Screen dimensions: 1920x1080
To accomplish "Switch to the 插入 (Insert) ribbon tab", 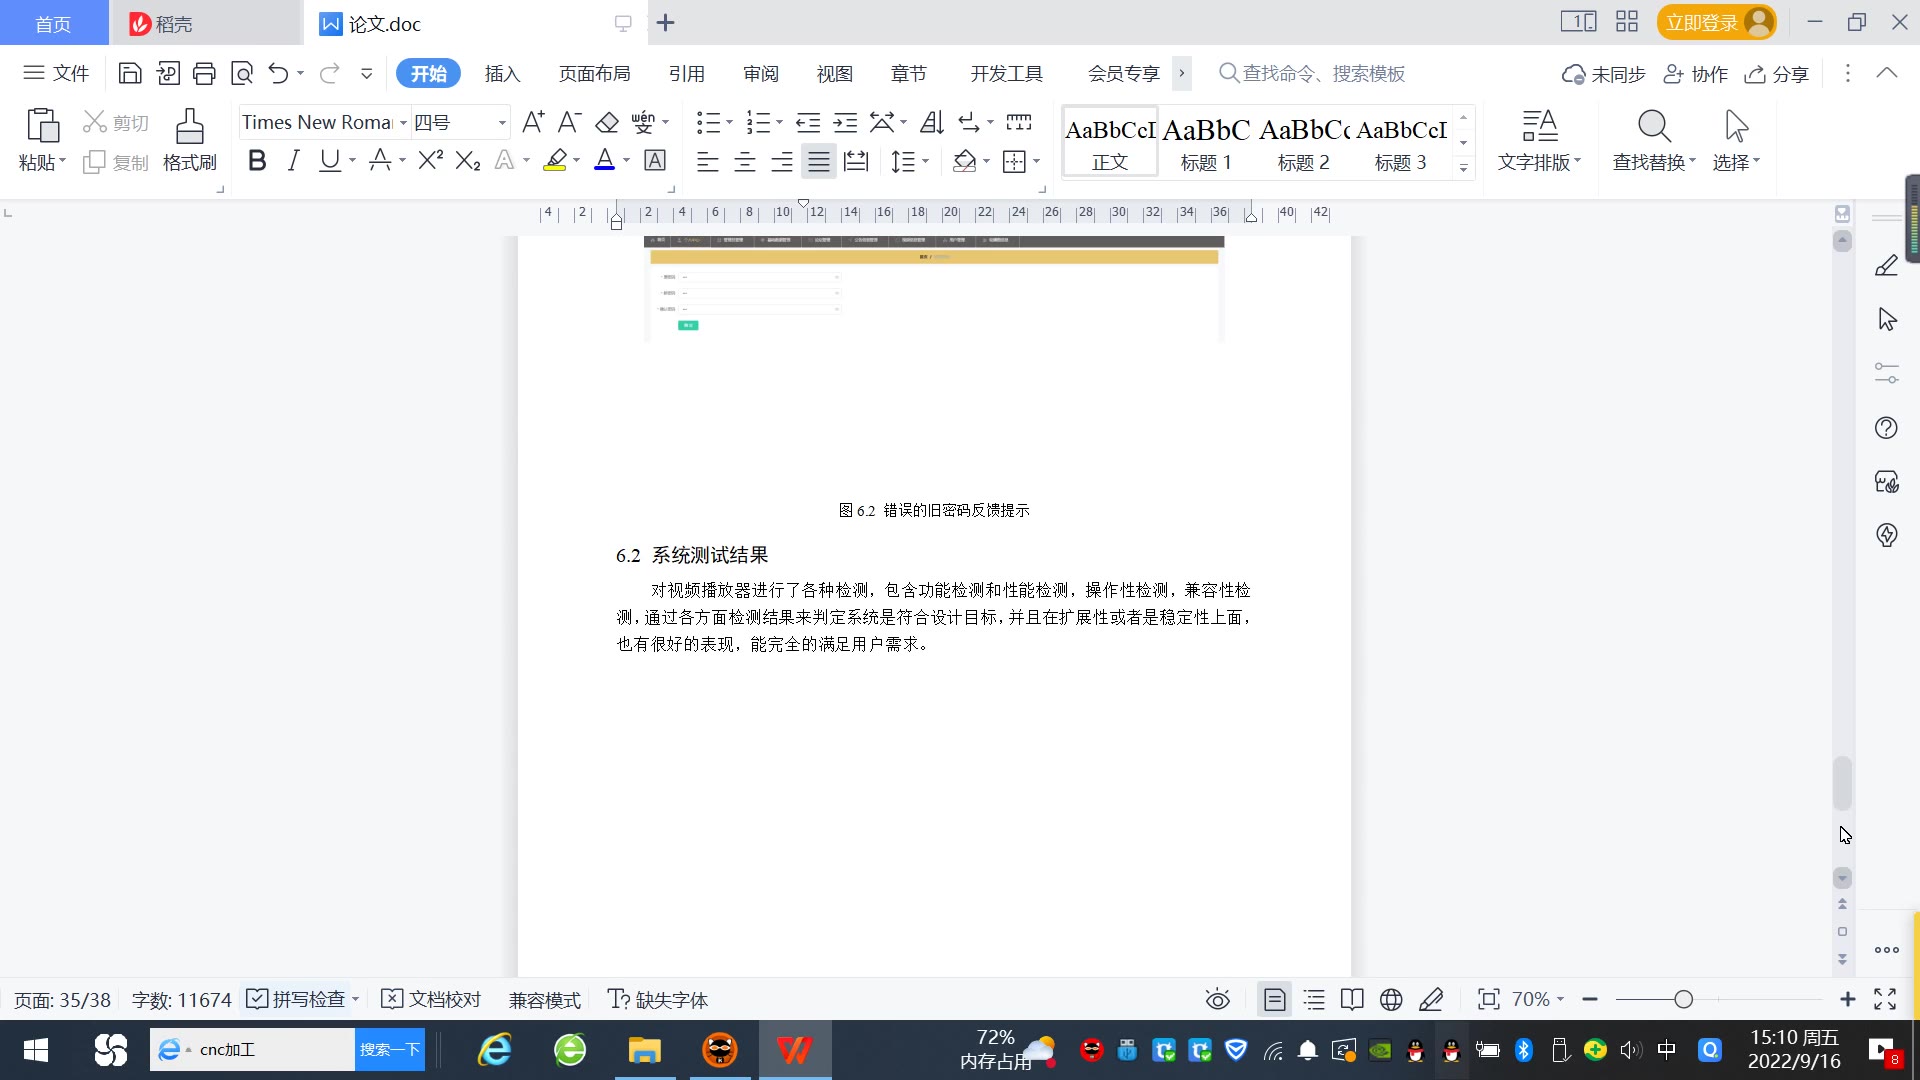I will coord(502,74).
